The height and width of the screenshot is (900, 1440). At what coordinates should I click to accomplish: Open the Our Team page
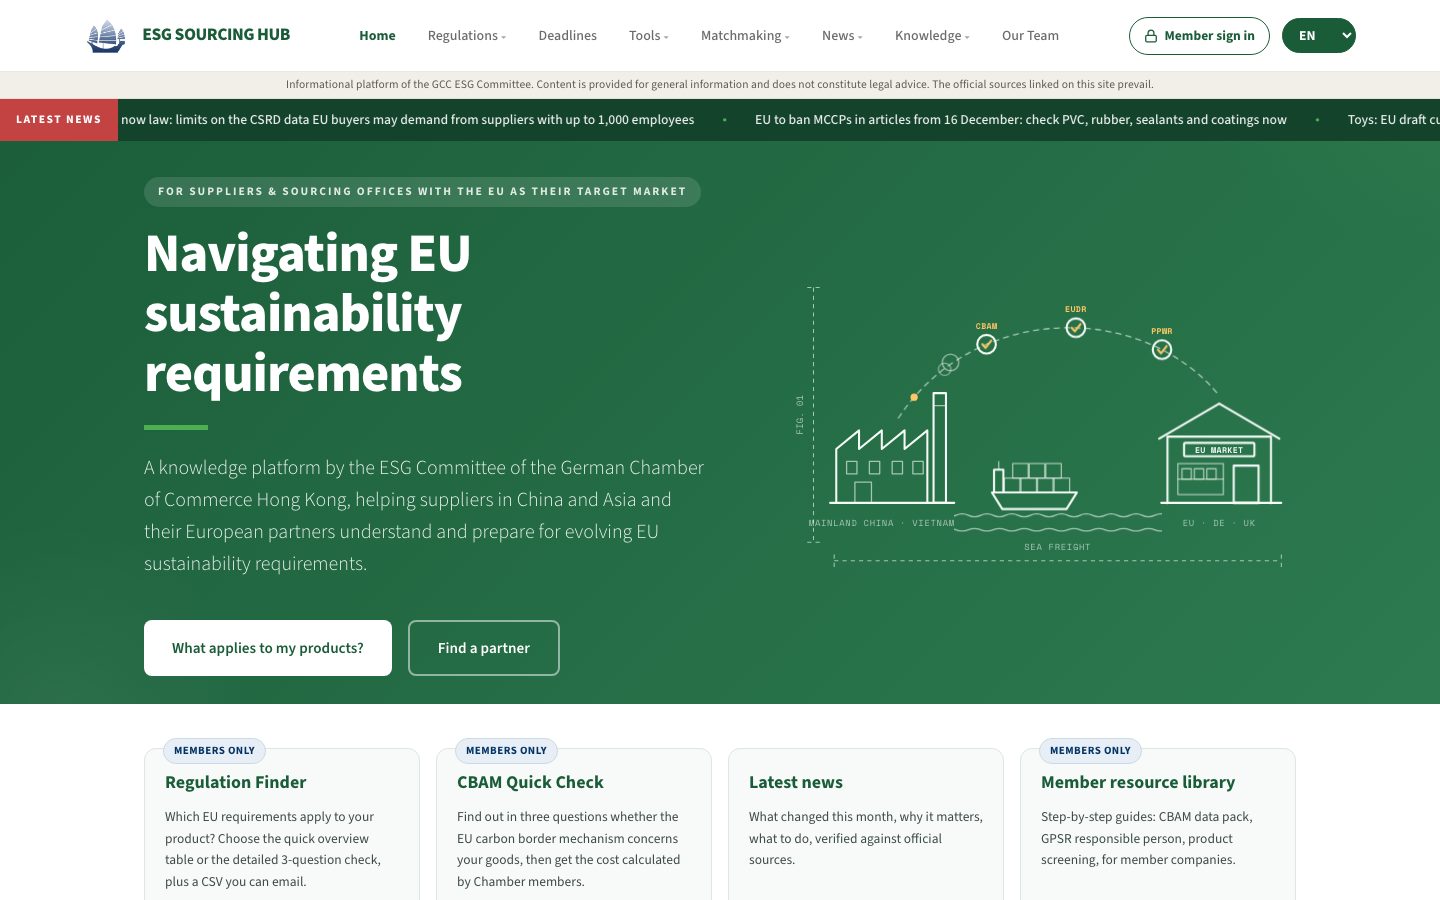coord(1030,36)
